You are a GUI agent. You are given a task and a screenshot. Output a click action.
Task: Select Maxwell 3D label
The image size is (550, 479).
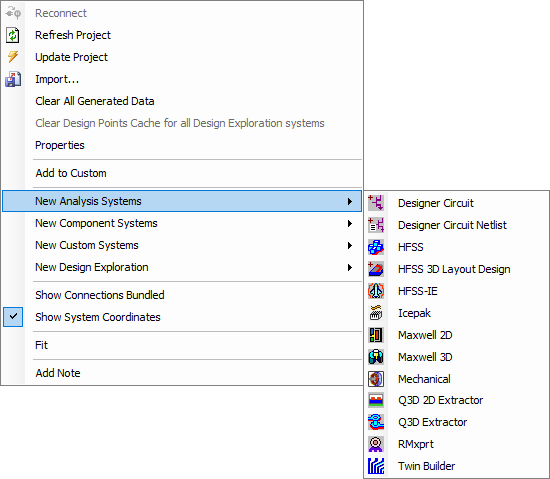pos(425,357)
